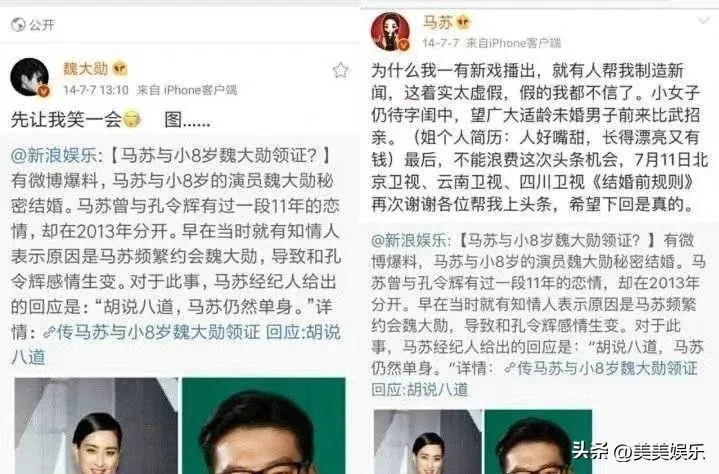
Task: Open the man-with-glasses photo in the left post
Action: [264, 426]
